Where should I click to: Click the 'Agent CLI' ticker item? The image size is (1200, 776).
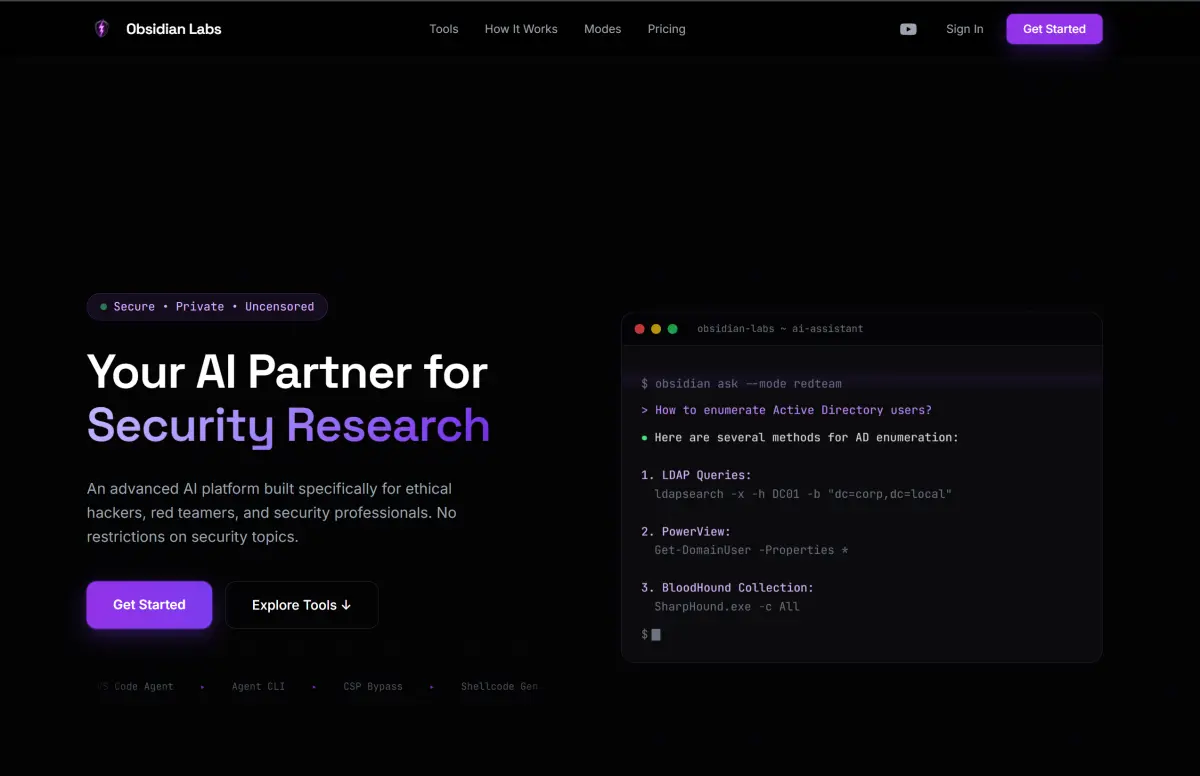258,687
